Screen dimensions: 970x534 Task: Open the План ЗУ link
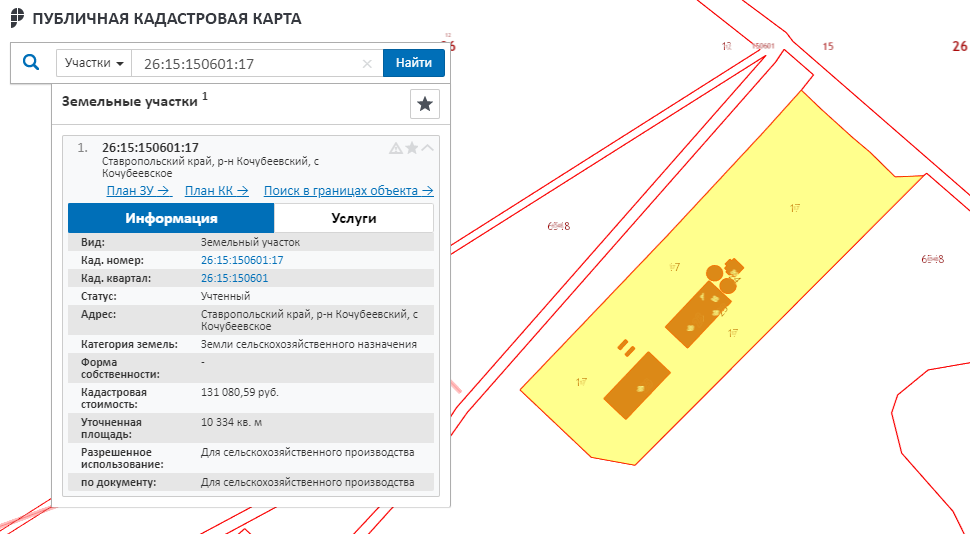pyautogui.click(x=139, y=191)
